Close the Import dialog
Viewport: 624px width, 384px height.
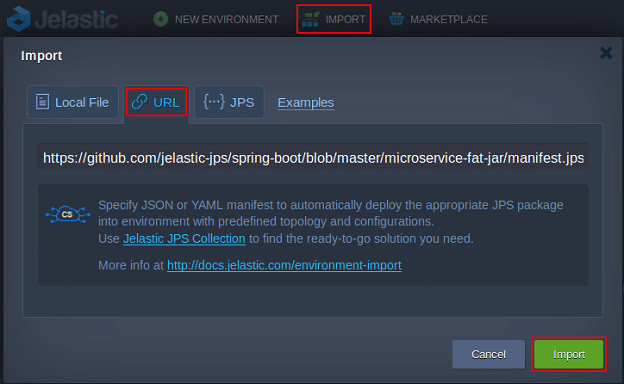pos(606,53)
